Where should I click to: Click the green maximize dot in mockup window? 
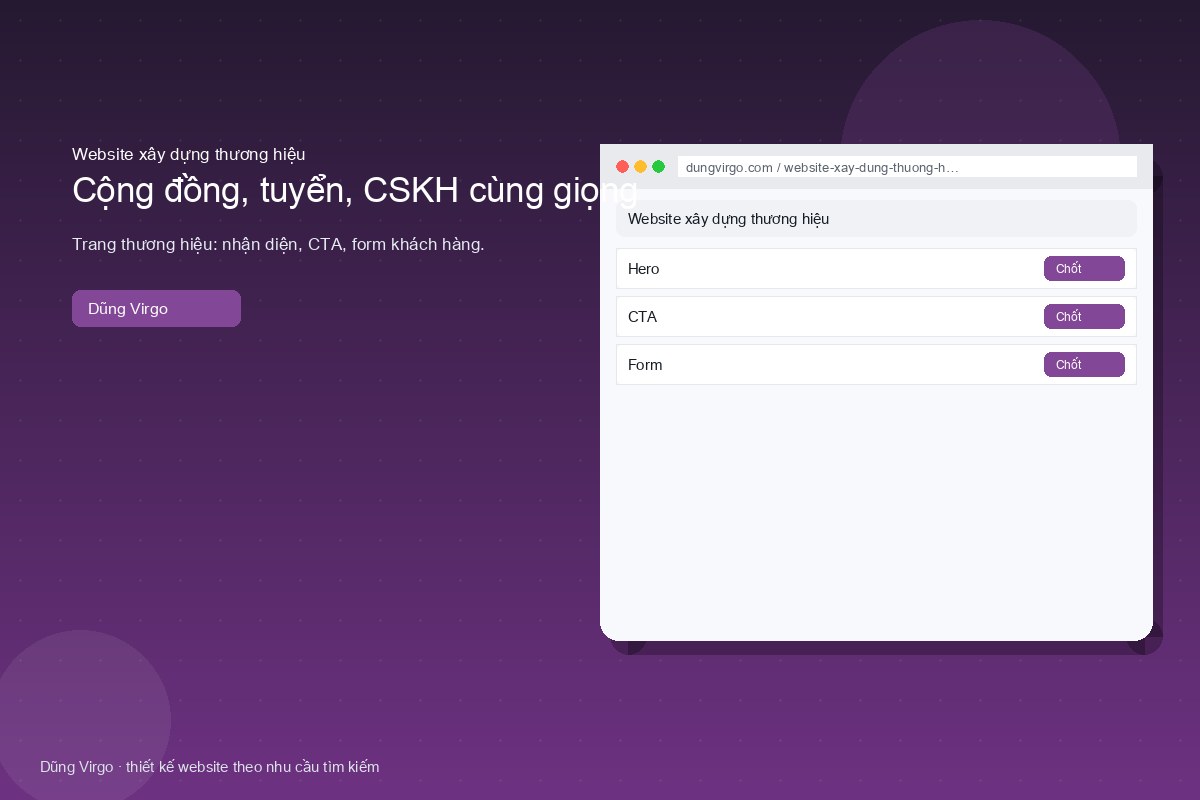[658, 167]
